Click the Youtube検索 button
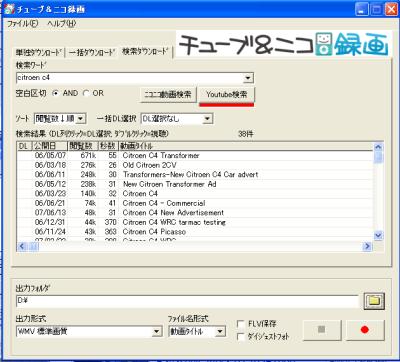The height and width of the screenshot is (362, 400). [227, 95]
